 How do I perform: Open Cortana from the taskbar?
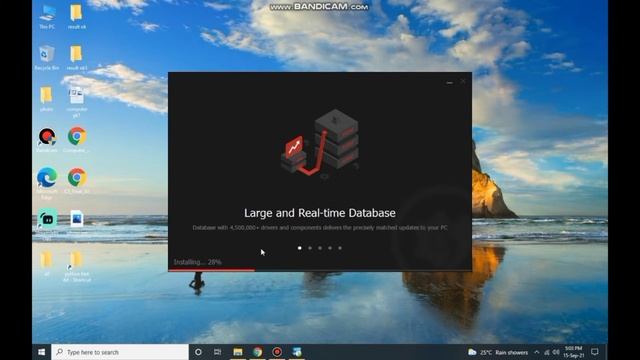coord(198,352)
